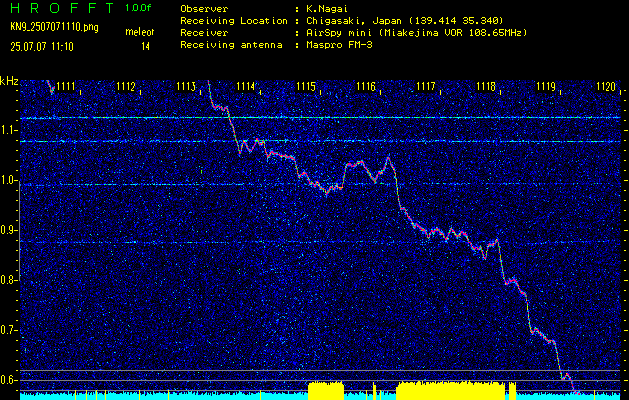Click the 1113 time marker
The width and height of the screenshot is (629, 400).
[x=186, y=86]
